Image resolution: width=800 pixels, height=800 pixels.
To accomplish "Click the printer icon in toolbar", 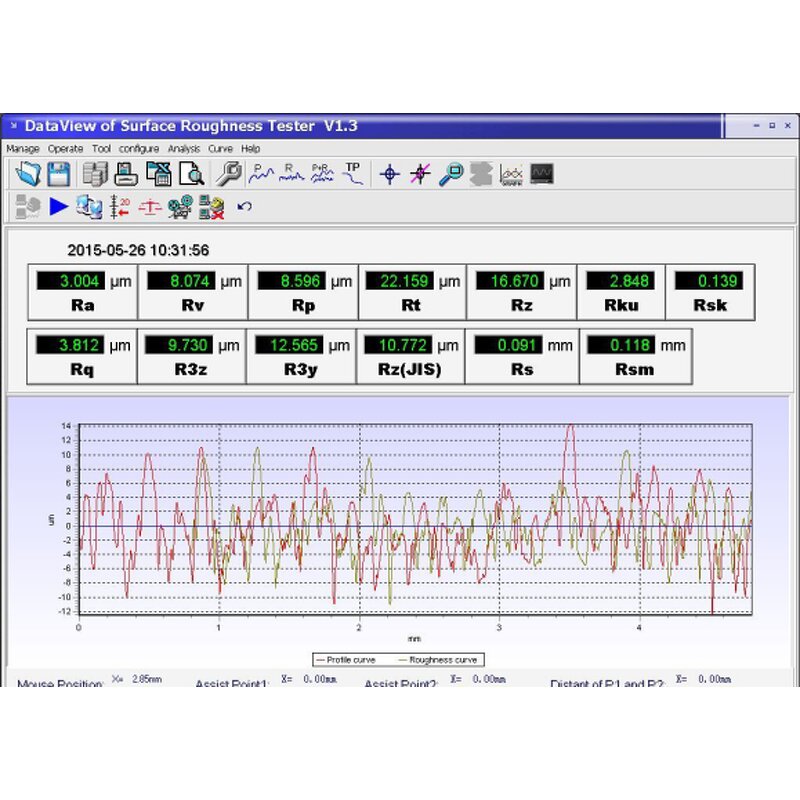I will [125, 174].
